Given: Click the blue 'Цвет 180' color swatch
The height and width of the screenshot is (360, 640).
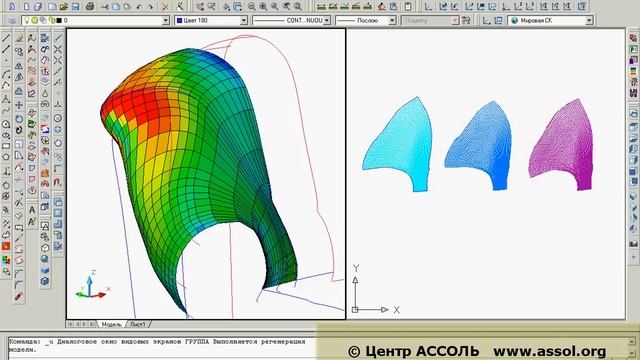Looking at the screenshot, I should 179,20.
